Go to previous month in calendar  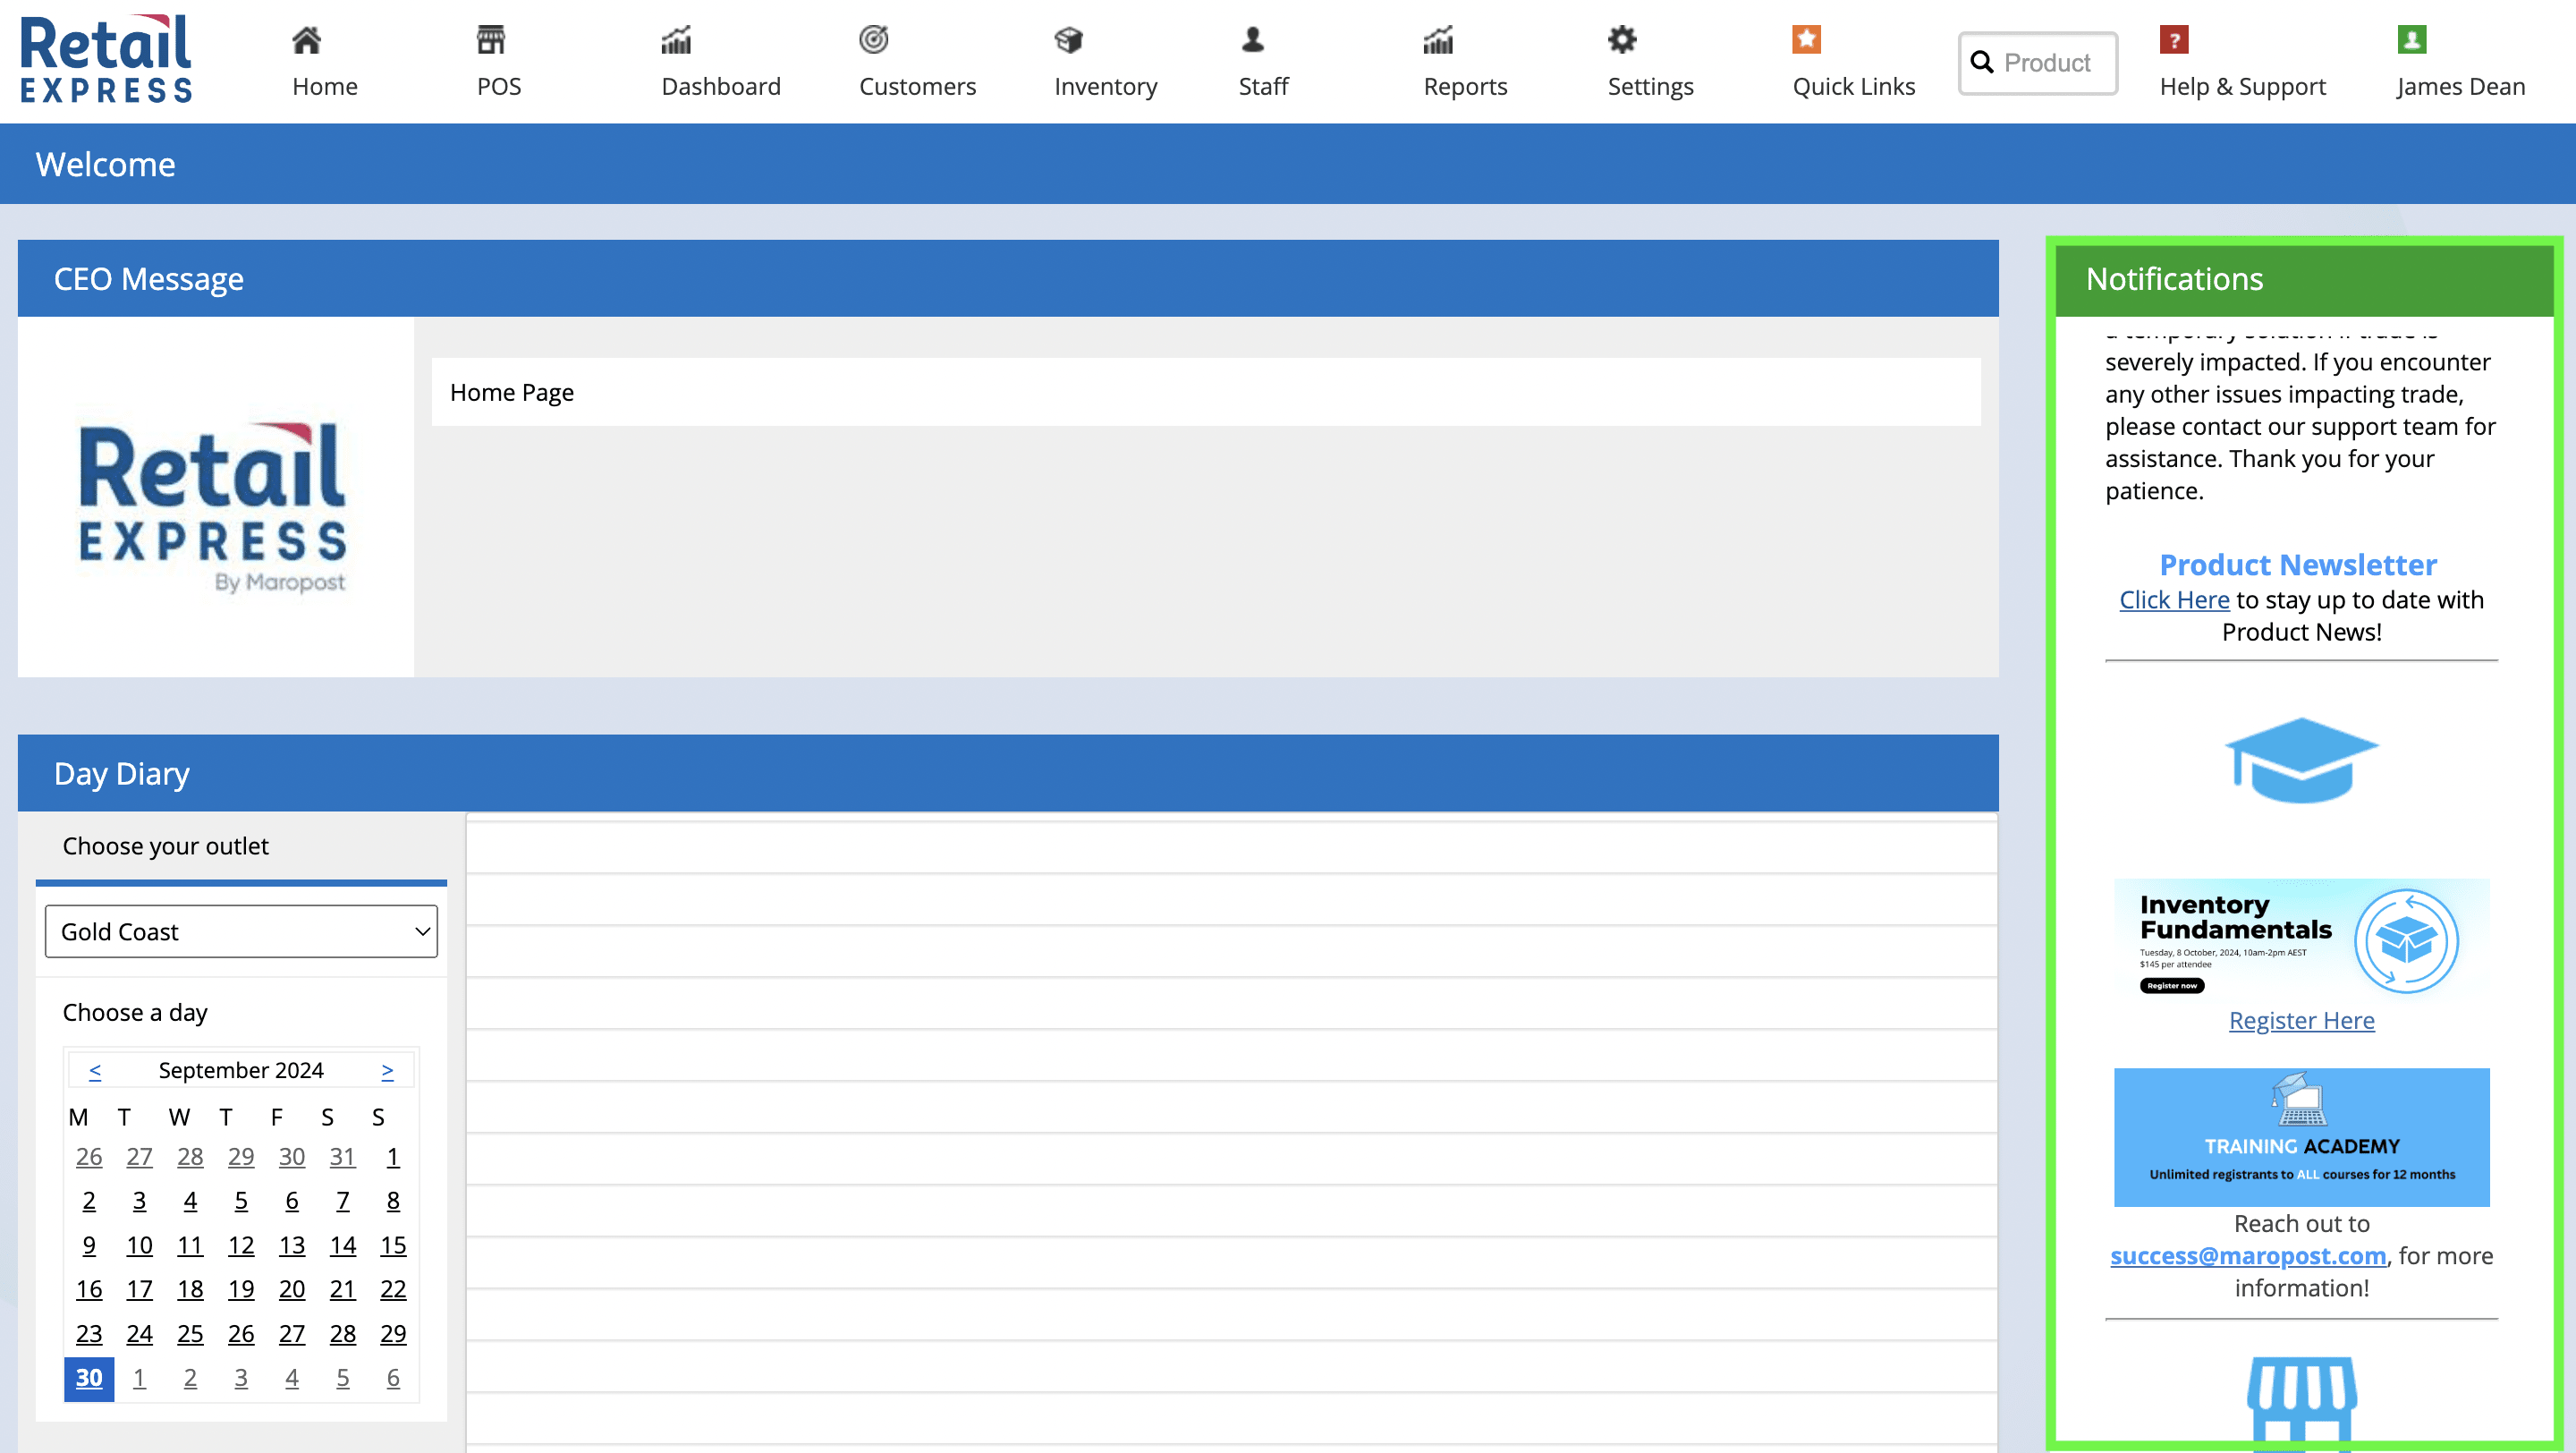click(95, 1070)
